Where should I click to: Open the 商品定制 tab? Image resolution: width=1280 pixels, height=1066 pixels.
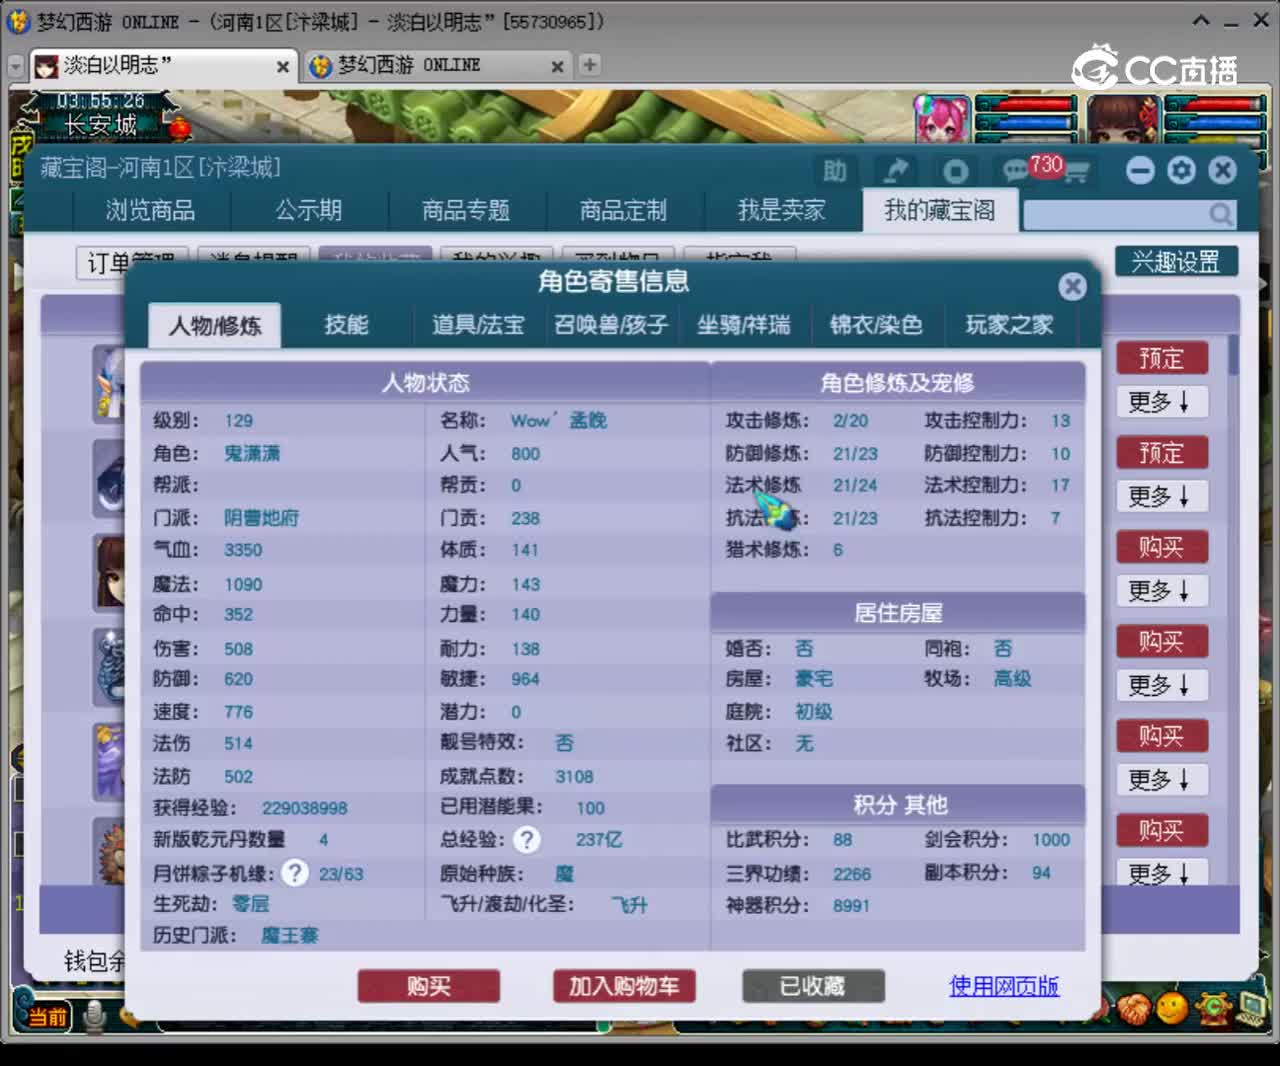pos(623,210)
